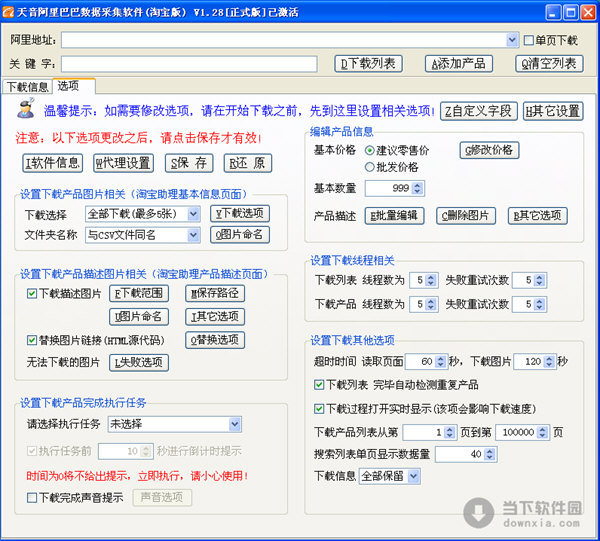Viewport: 600px width, 541px height.
Task: Open H其它设置 button
Action: click(x=553, y=111)
